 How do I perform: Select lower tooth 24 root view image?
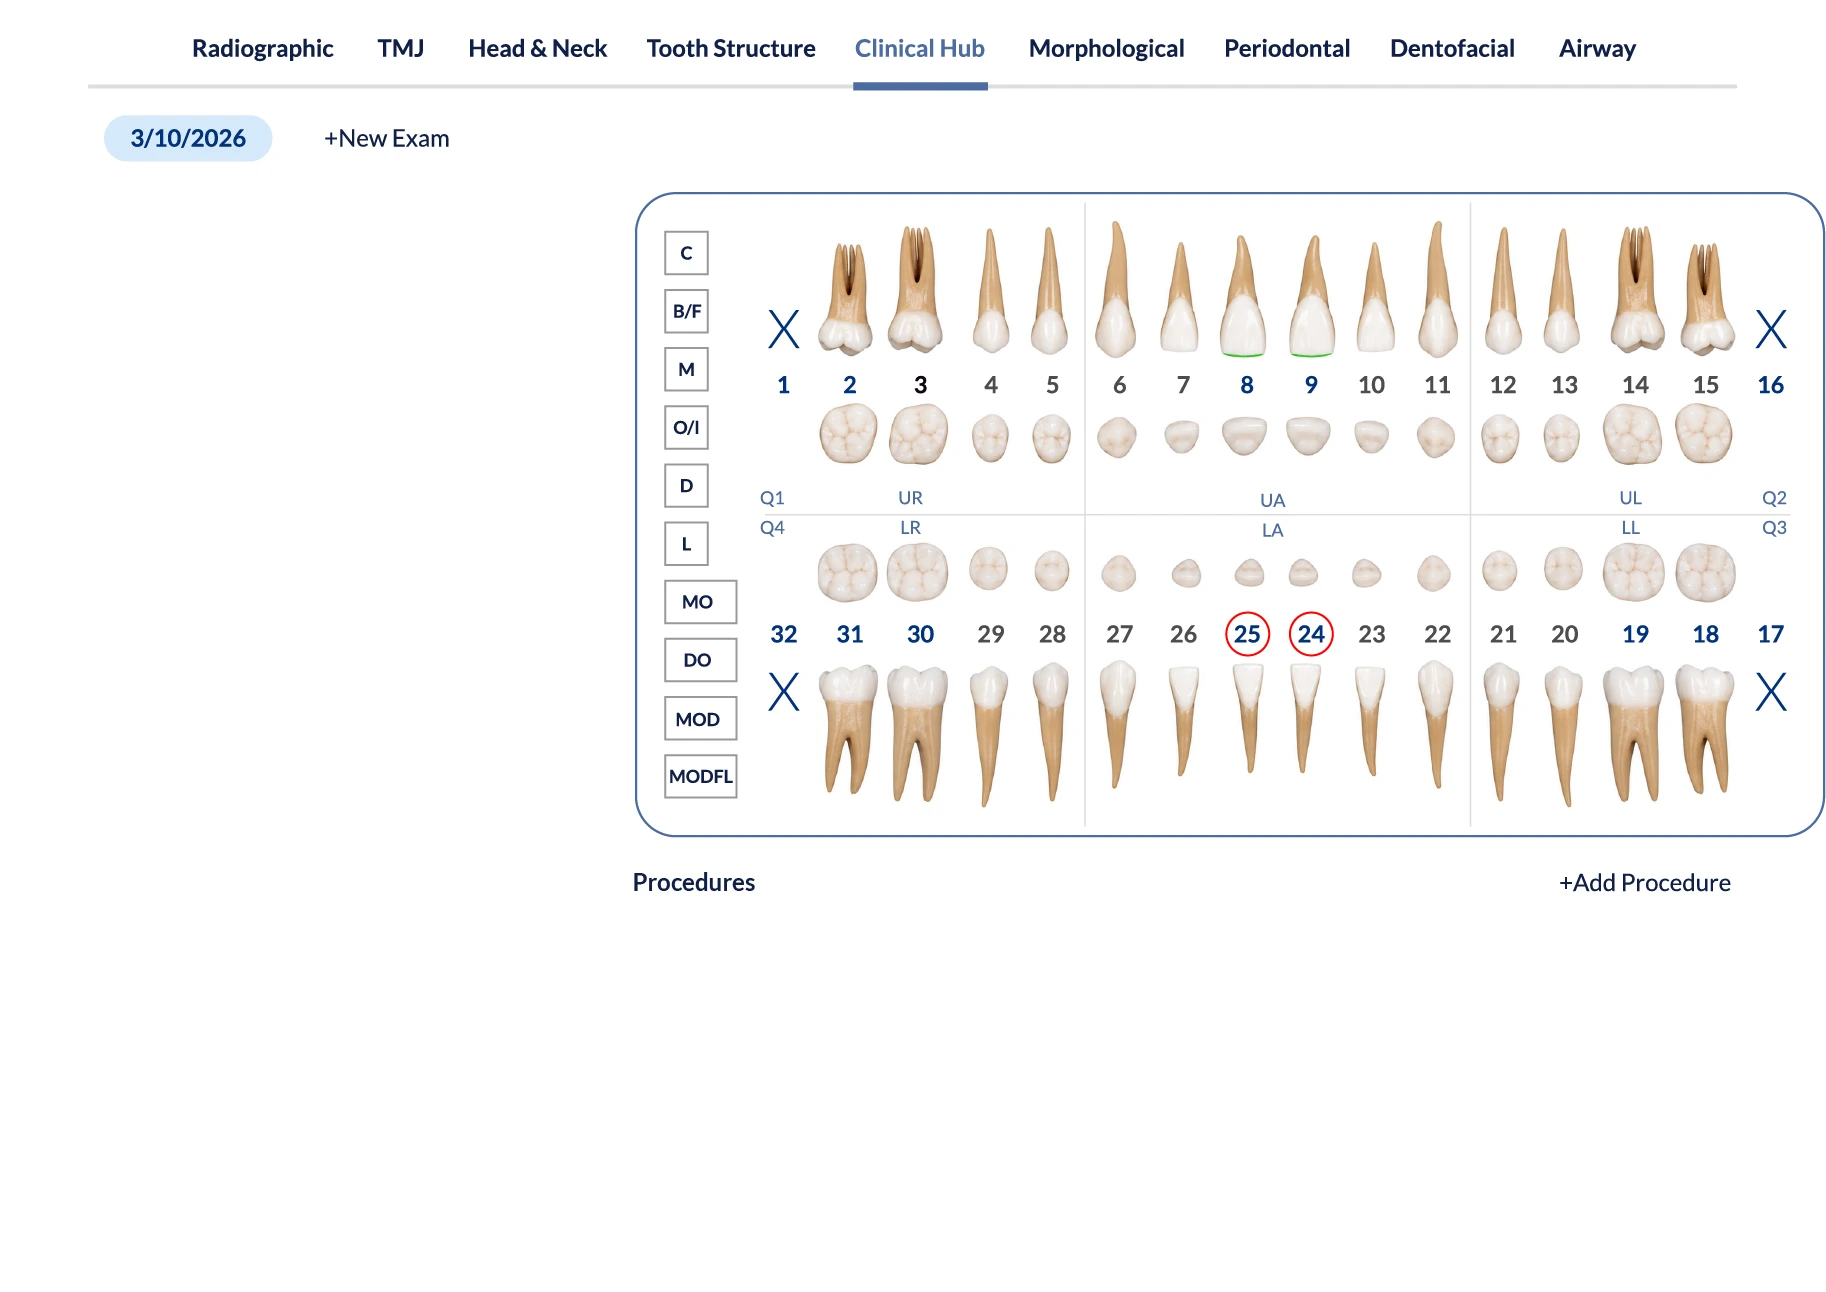(x=1305, y=718)
